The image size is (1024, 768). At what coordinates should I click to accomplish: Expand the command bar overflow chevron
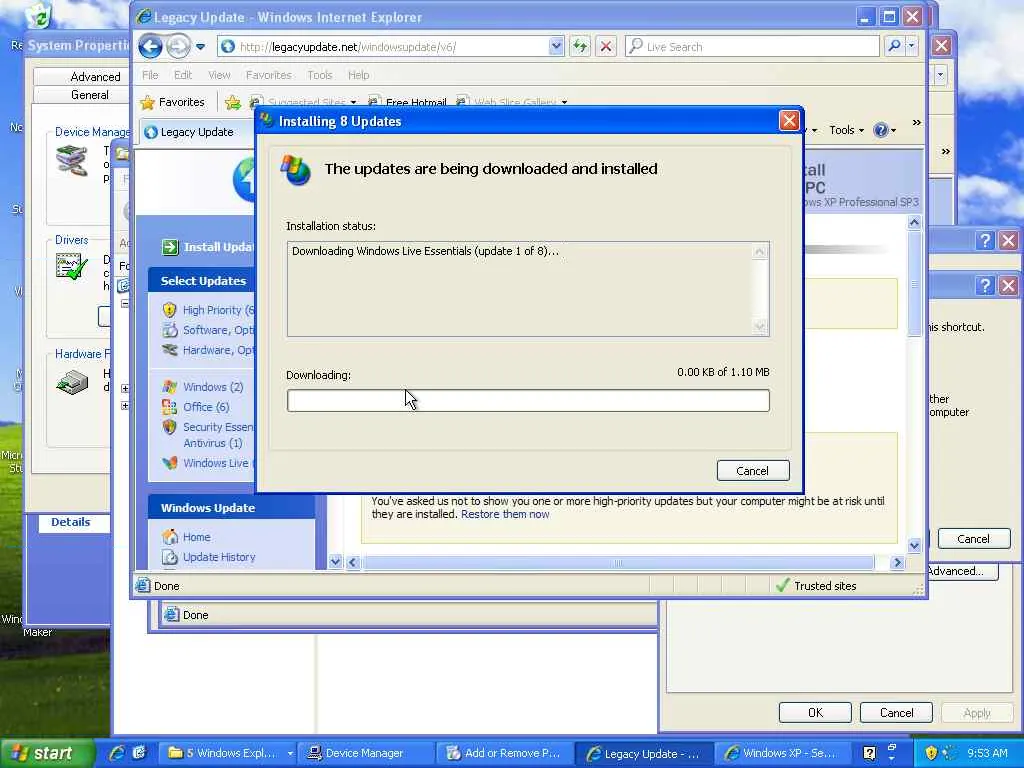click(x=916, y=122)
